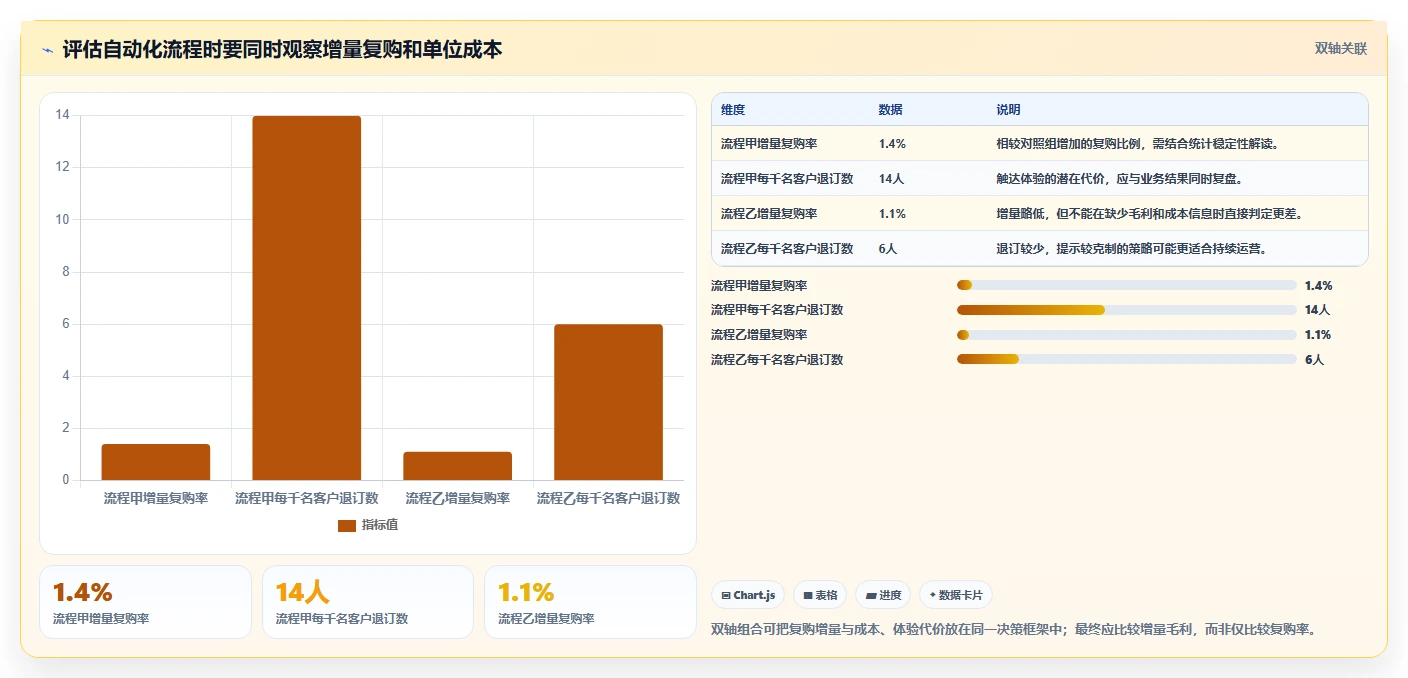Click progress value 6人
The image size is (1408, 678).
(x=1314, y=360)
